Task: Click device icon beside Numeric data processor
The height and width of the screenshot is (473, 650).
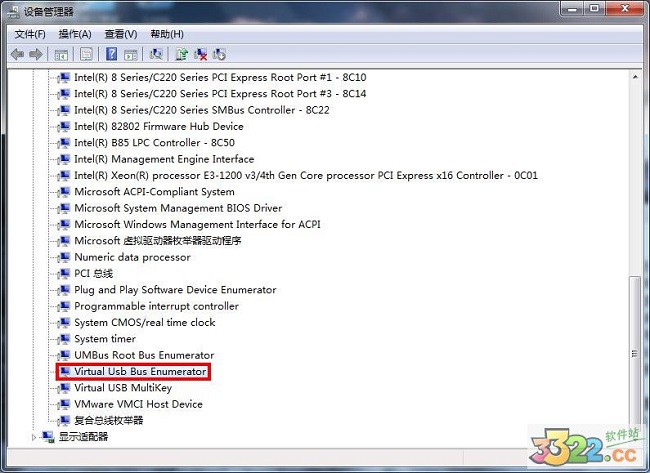Action: [x=64, y=257]
